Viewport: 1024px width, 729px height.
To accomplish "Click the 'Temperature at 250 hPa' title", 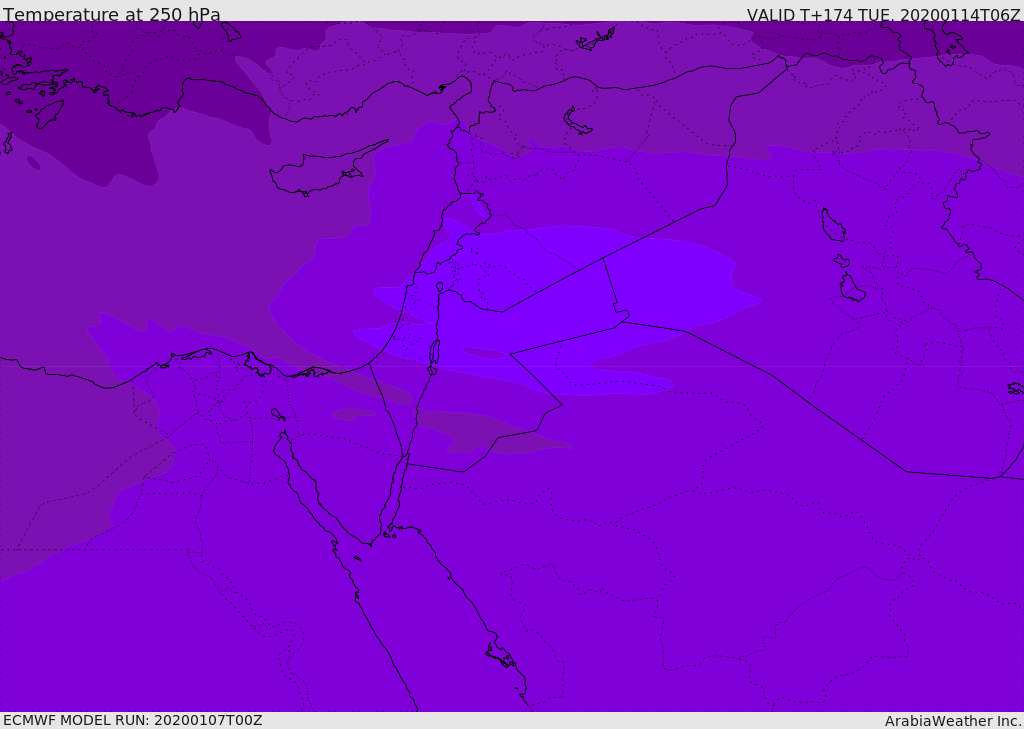I will coord(112,14).
